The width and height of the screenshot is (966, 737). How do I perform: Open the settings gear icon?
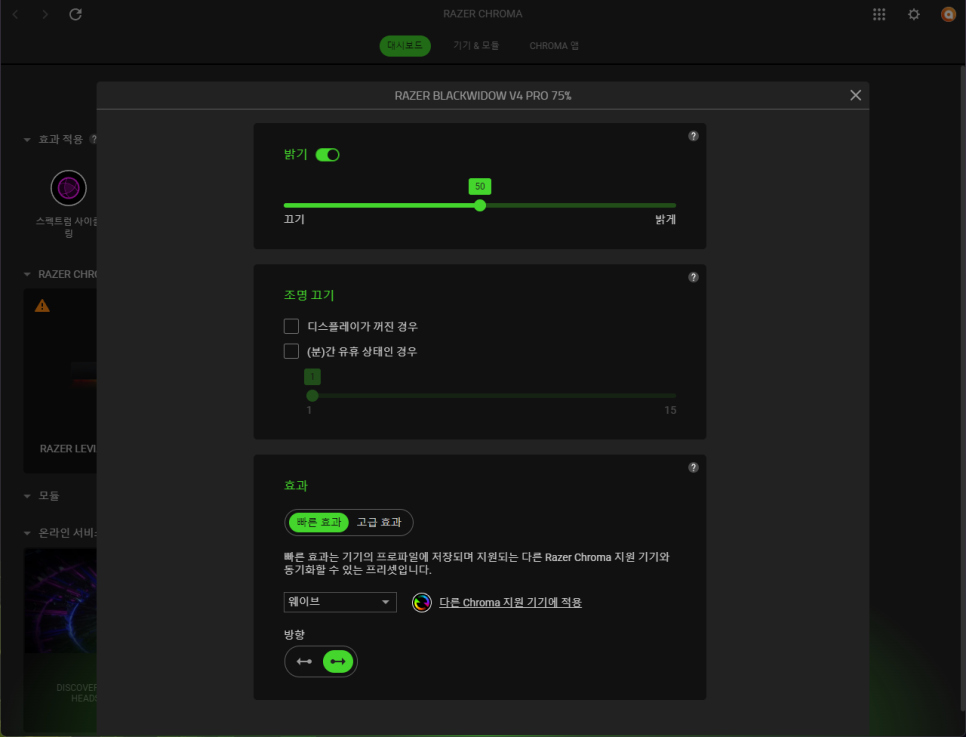point(914,14)
